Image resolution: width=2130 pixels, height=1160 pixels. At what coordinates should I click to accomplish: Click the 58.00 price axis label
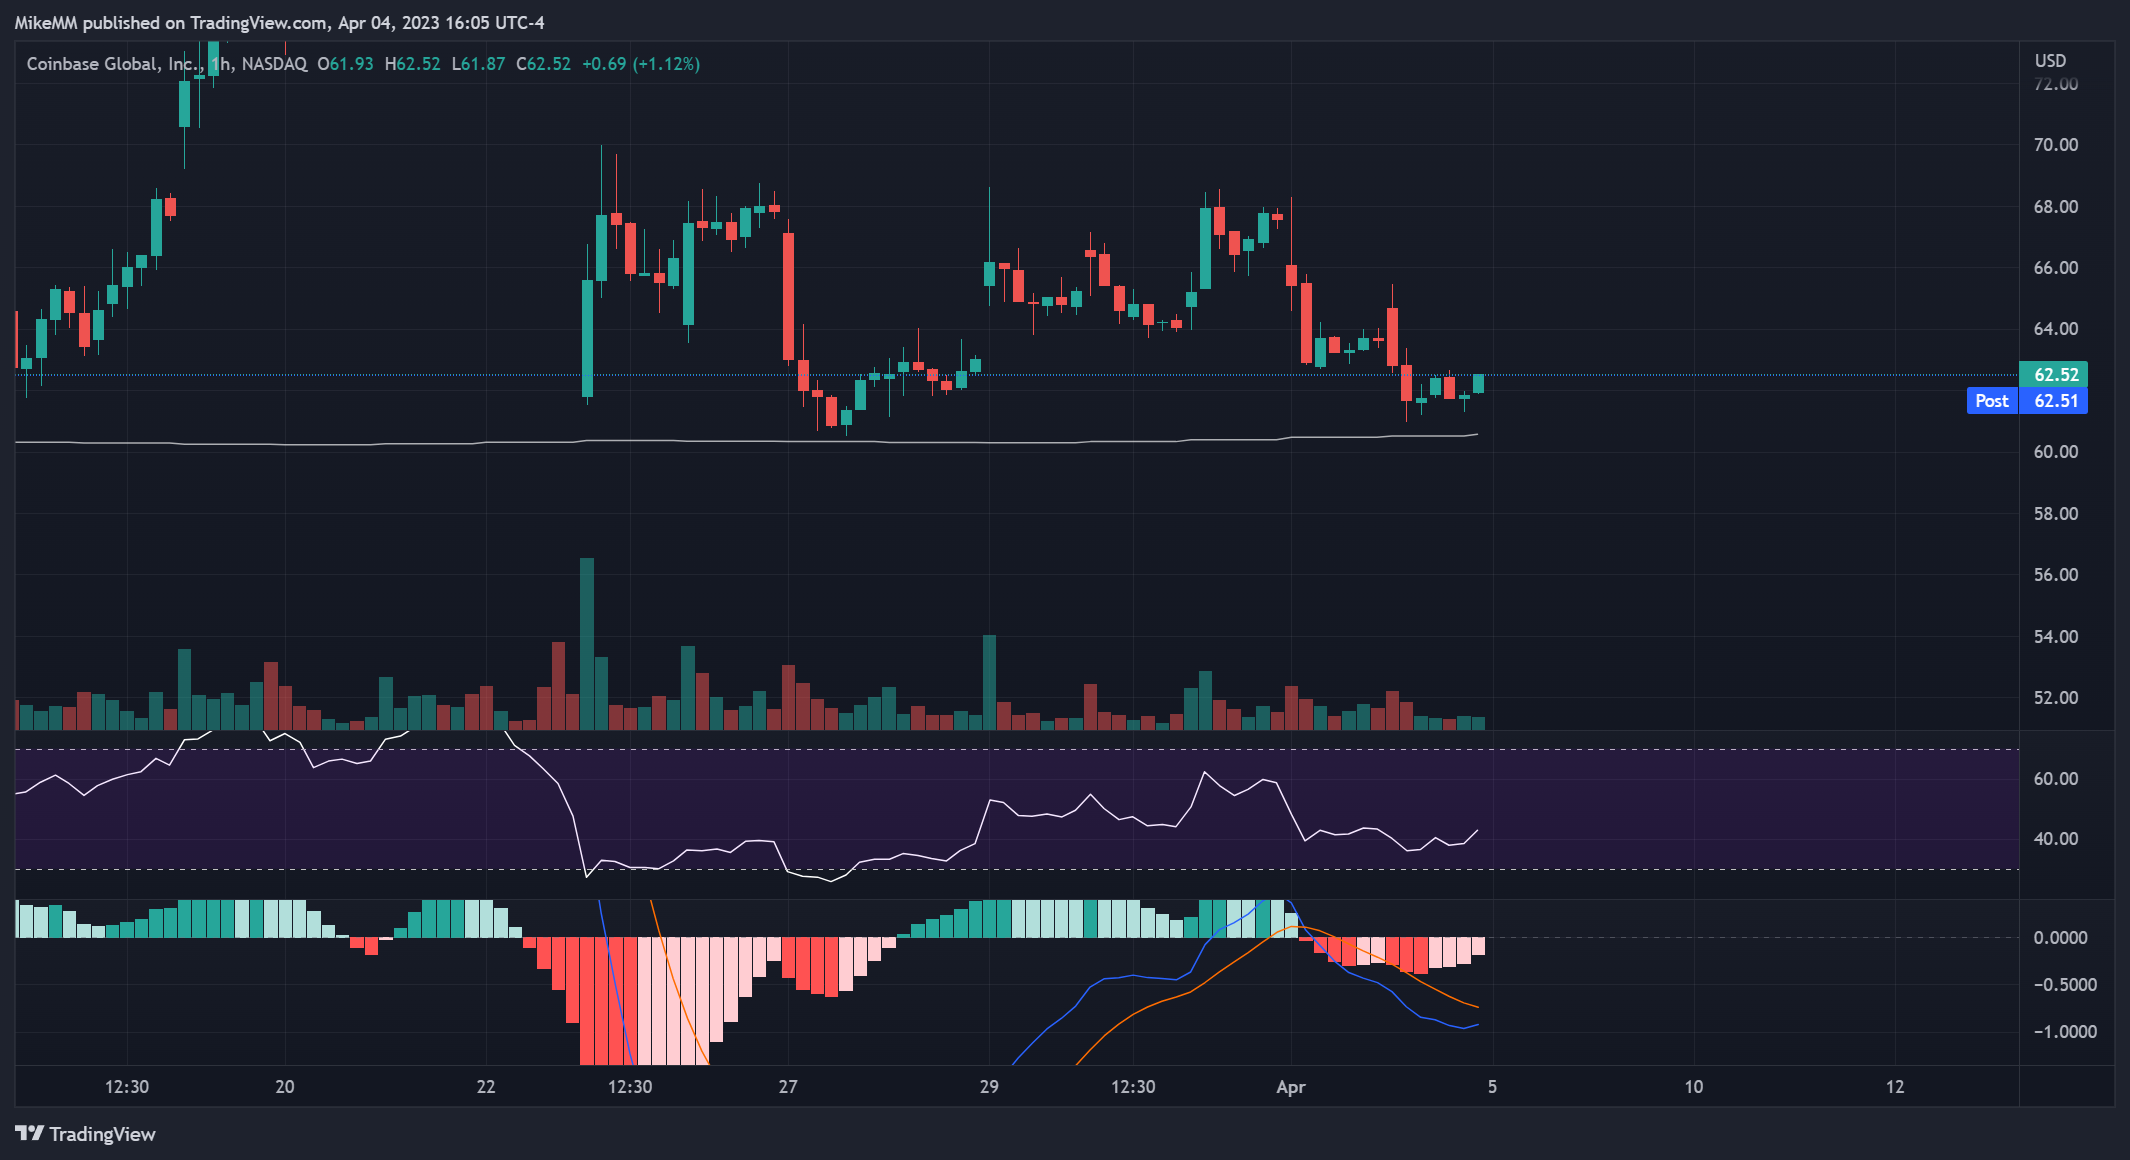[2056, 514]
